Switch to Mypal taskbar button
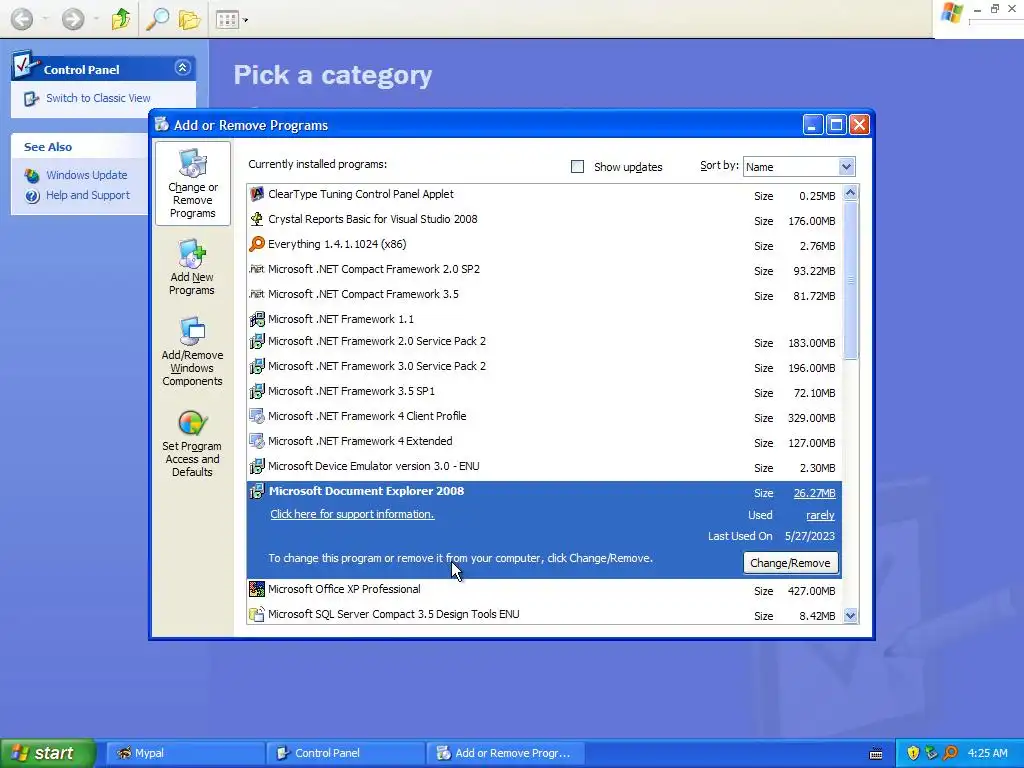This screenshot has height=768, width=1024. [x=185, y=753]
